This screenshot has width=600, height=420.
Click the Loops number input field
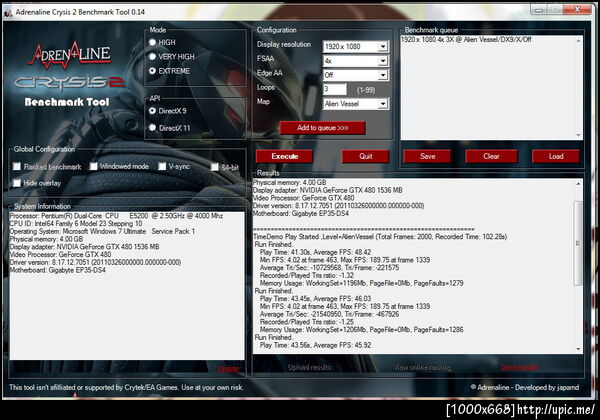(335, 89)
